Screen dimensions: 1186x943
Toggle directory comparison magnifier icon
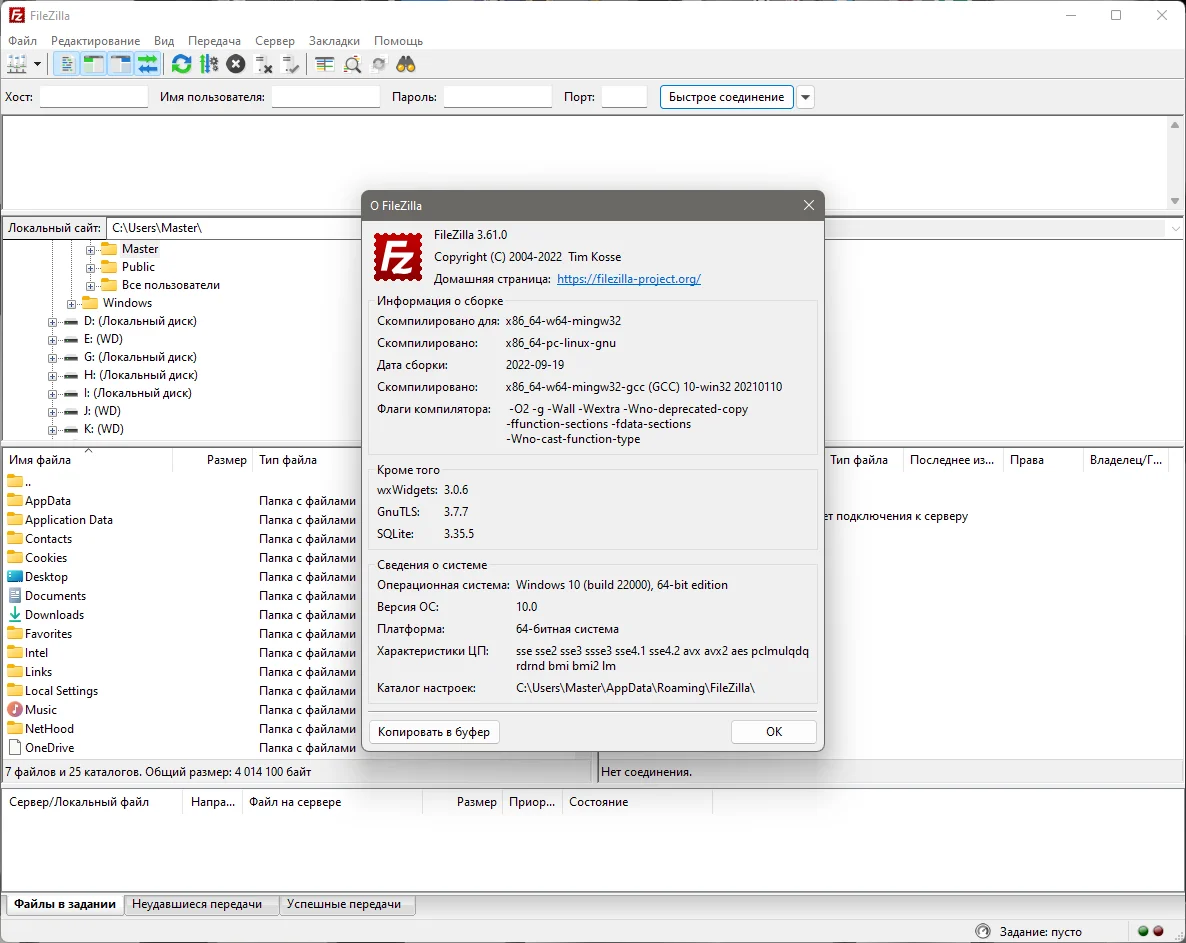click(x=352, y=65)
